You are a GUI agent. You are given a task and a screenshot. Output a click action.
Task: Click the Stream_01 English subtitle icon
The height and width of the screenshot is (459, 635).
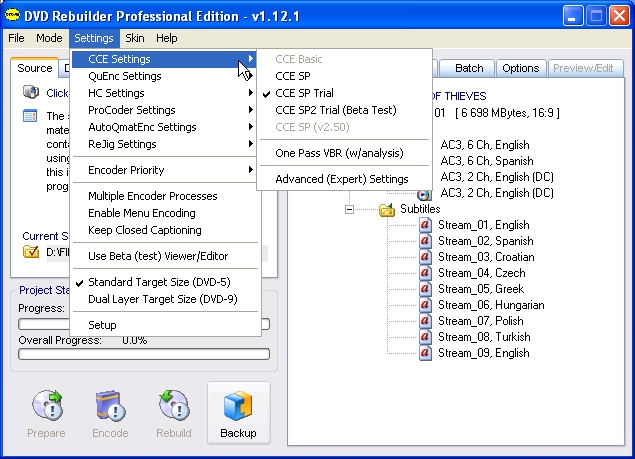[x=425, y=225]
